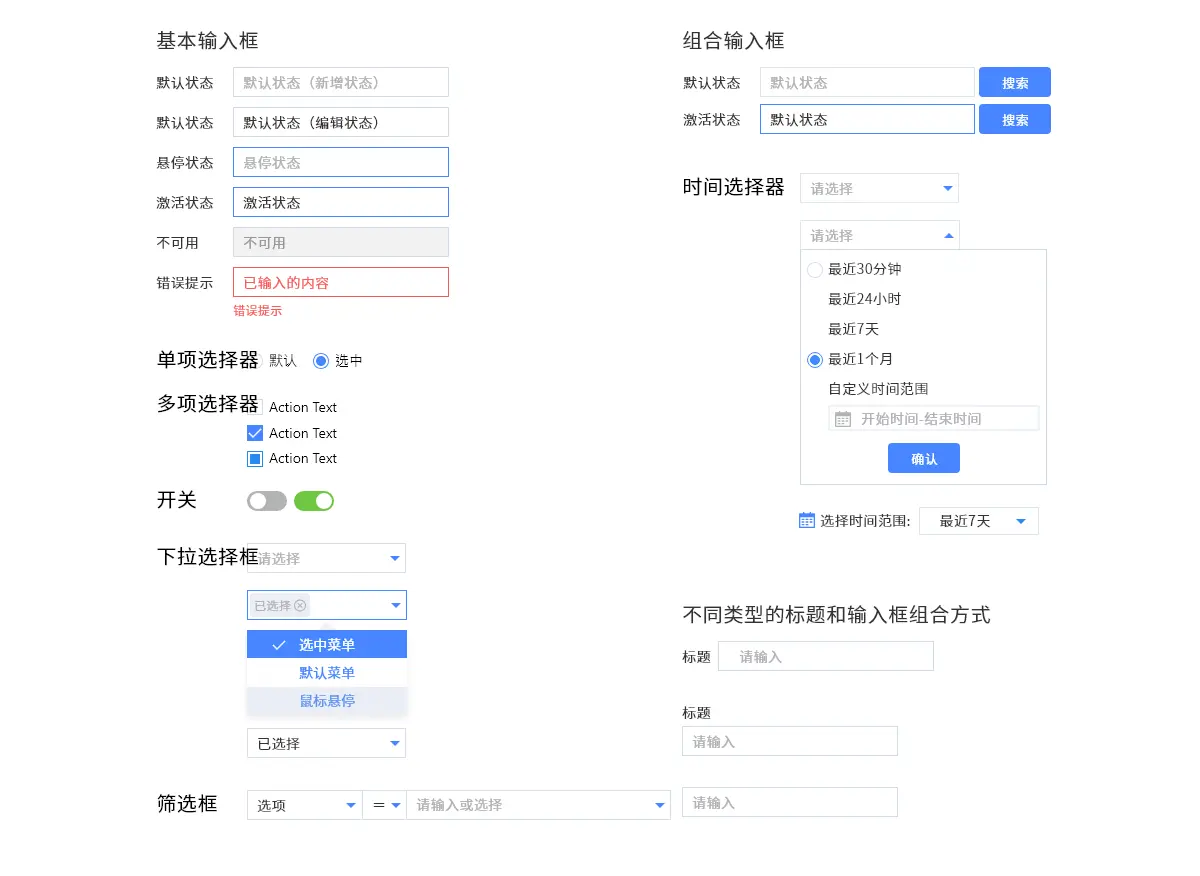Turn off the green on switch
Screen dimensions: 1200x876
pos(314,501)
